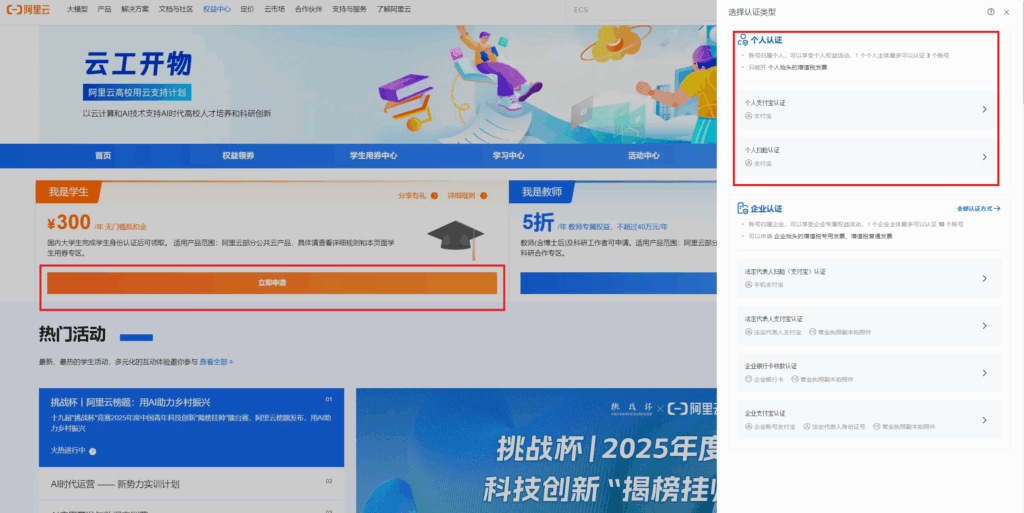1024x513 pixels.
Task: Expand the 企业银行卡收款认证 chevron
Action: [985, 373]
